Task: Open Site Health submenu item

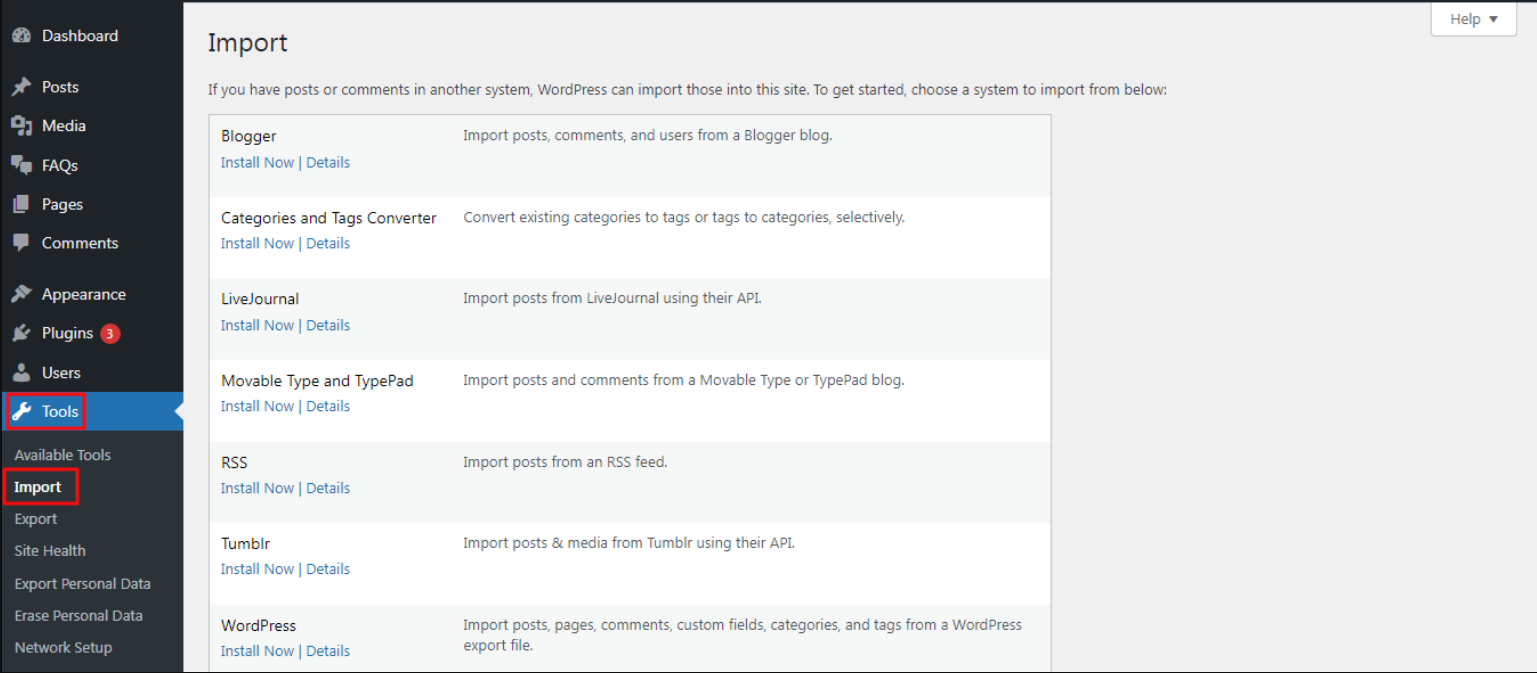Action: click(50, 551)
